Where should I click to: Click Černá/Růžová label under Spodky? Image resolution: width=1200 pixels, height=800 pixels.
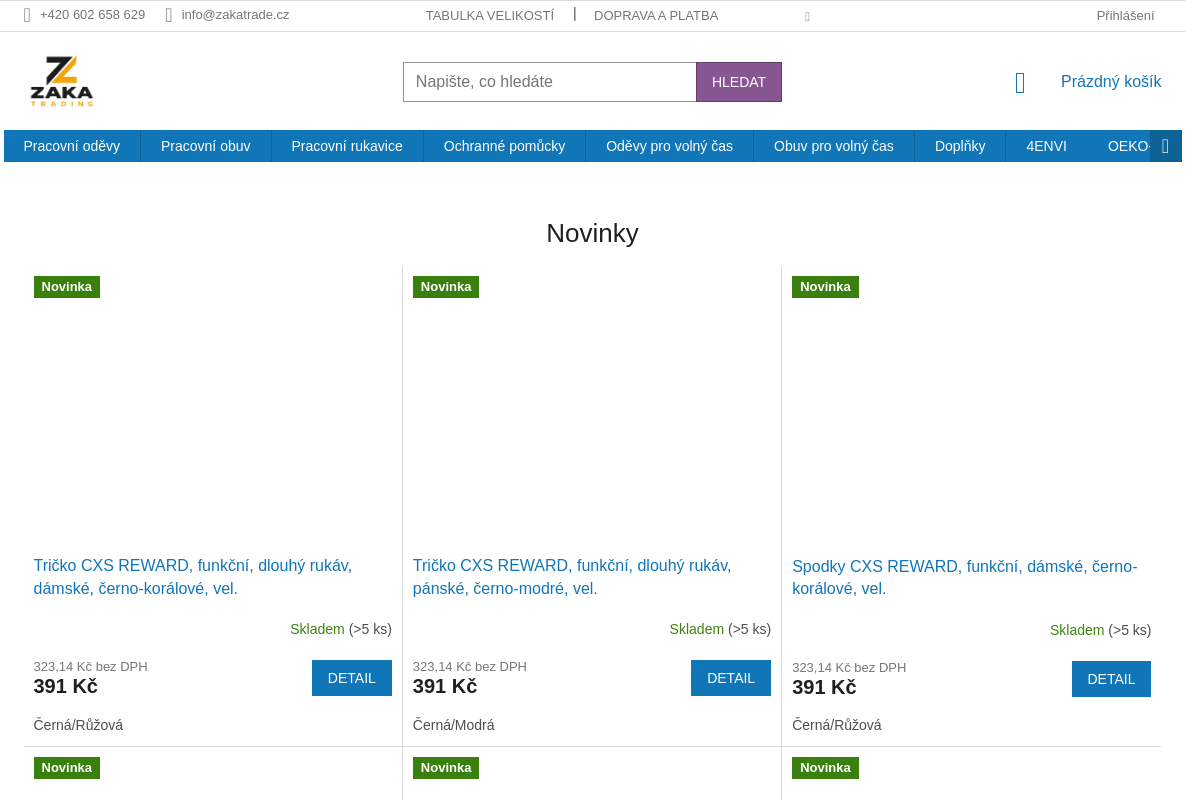(837, 725)
